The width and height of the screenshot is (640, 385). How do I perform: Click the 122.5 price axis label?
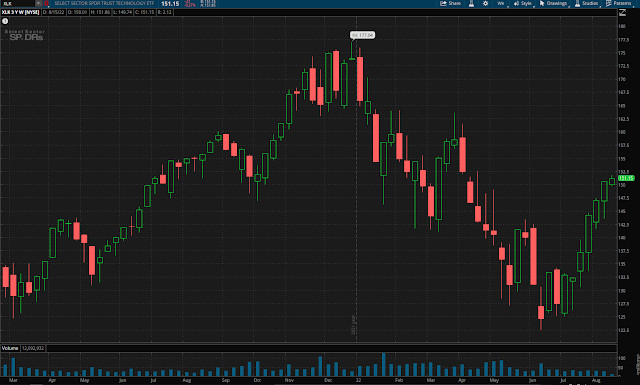pos(624,330)
